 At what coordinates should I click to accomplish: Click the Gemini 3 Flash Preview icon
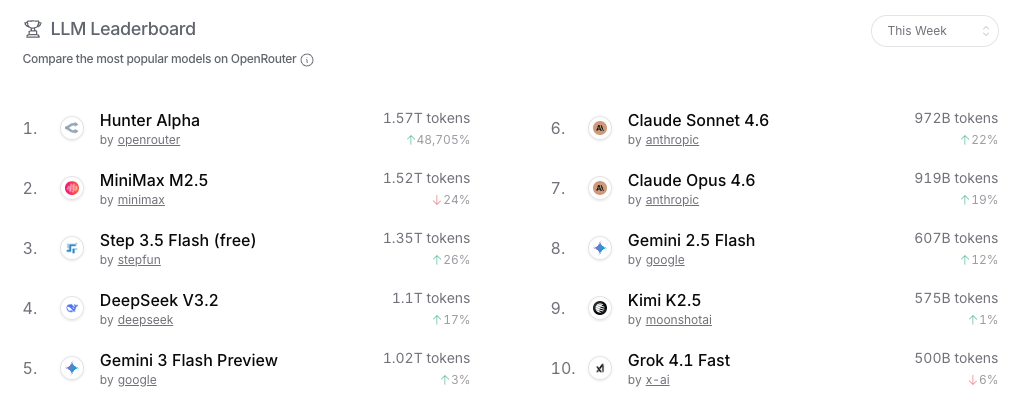tap(71, 368)
